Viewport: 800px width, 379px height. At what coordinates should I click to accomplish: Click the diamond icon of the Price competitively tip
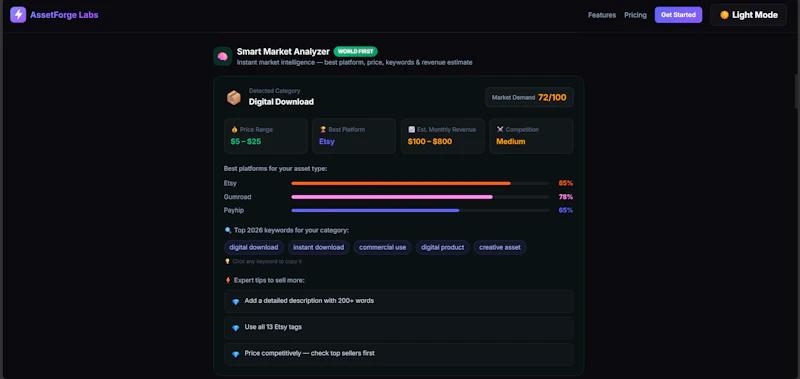pos(235,354)
